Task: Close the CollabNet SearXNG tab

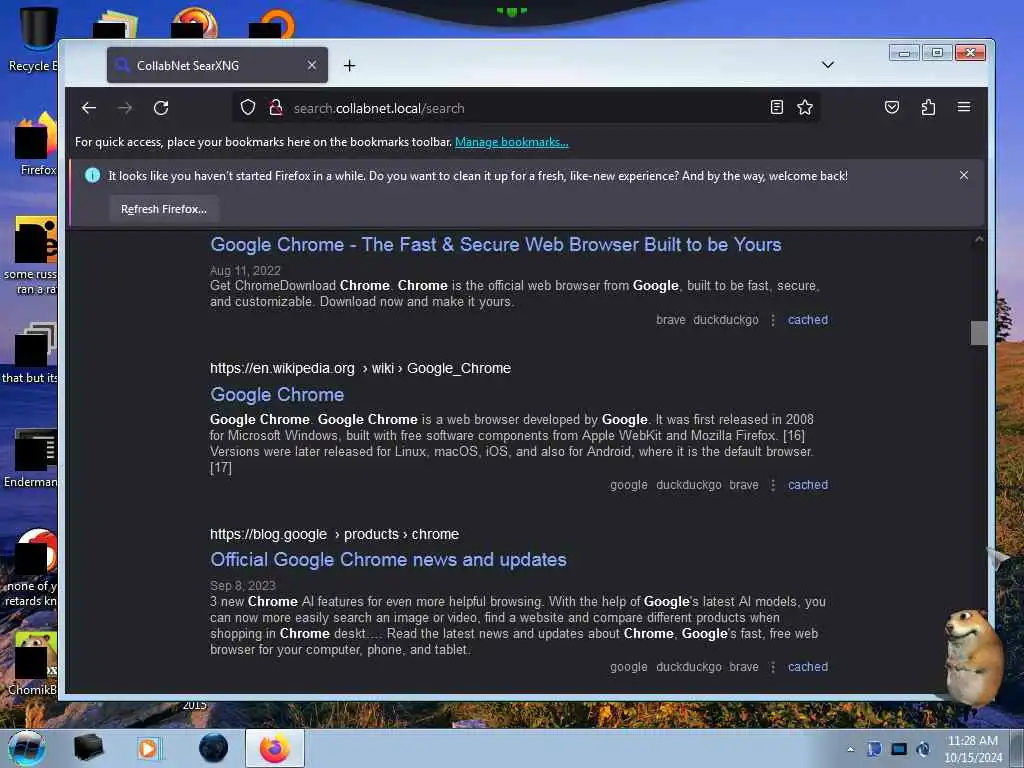Action: [x=312, y=65]
